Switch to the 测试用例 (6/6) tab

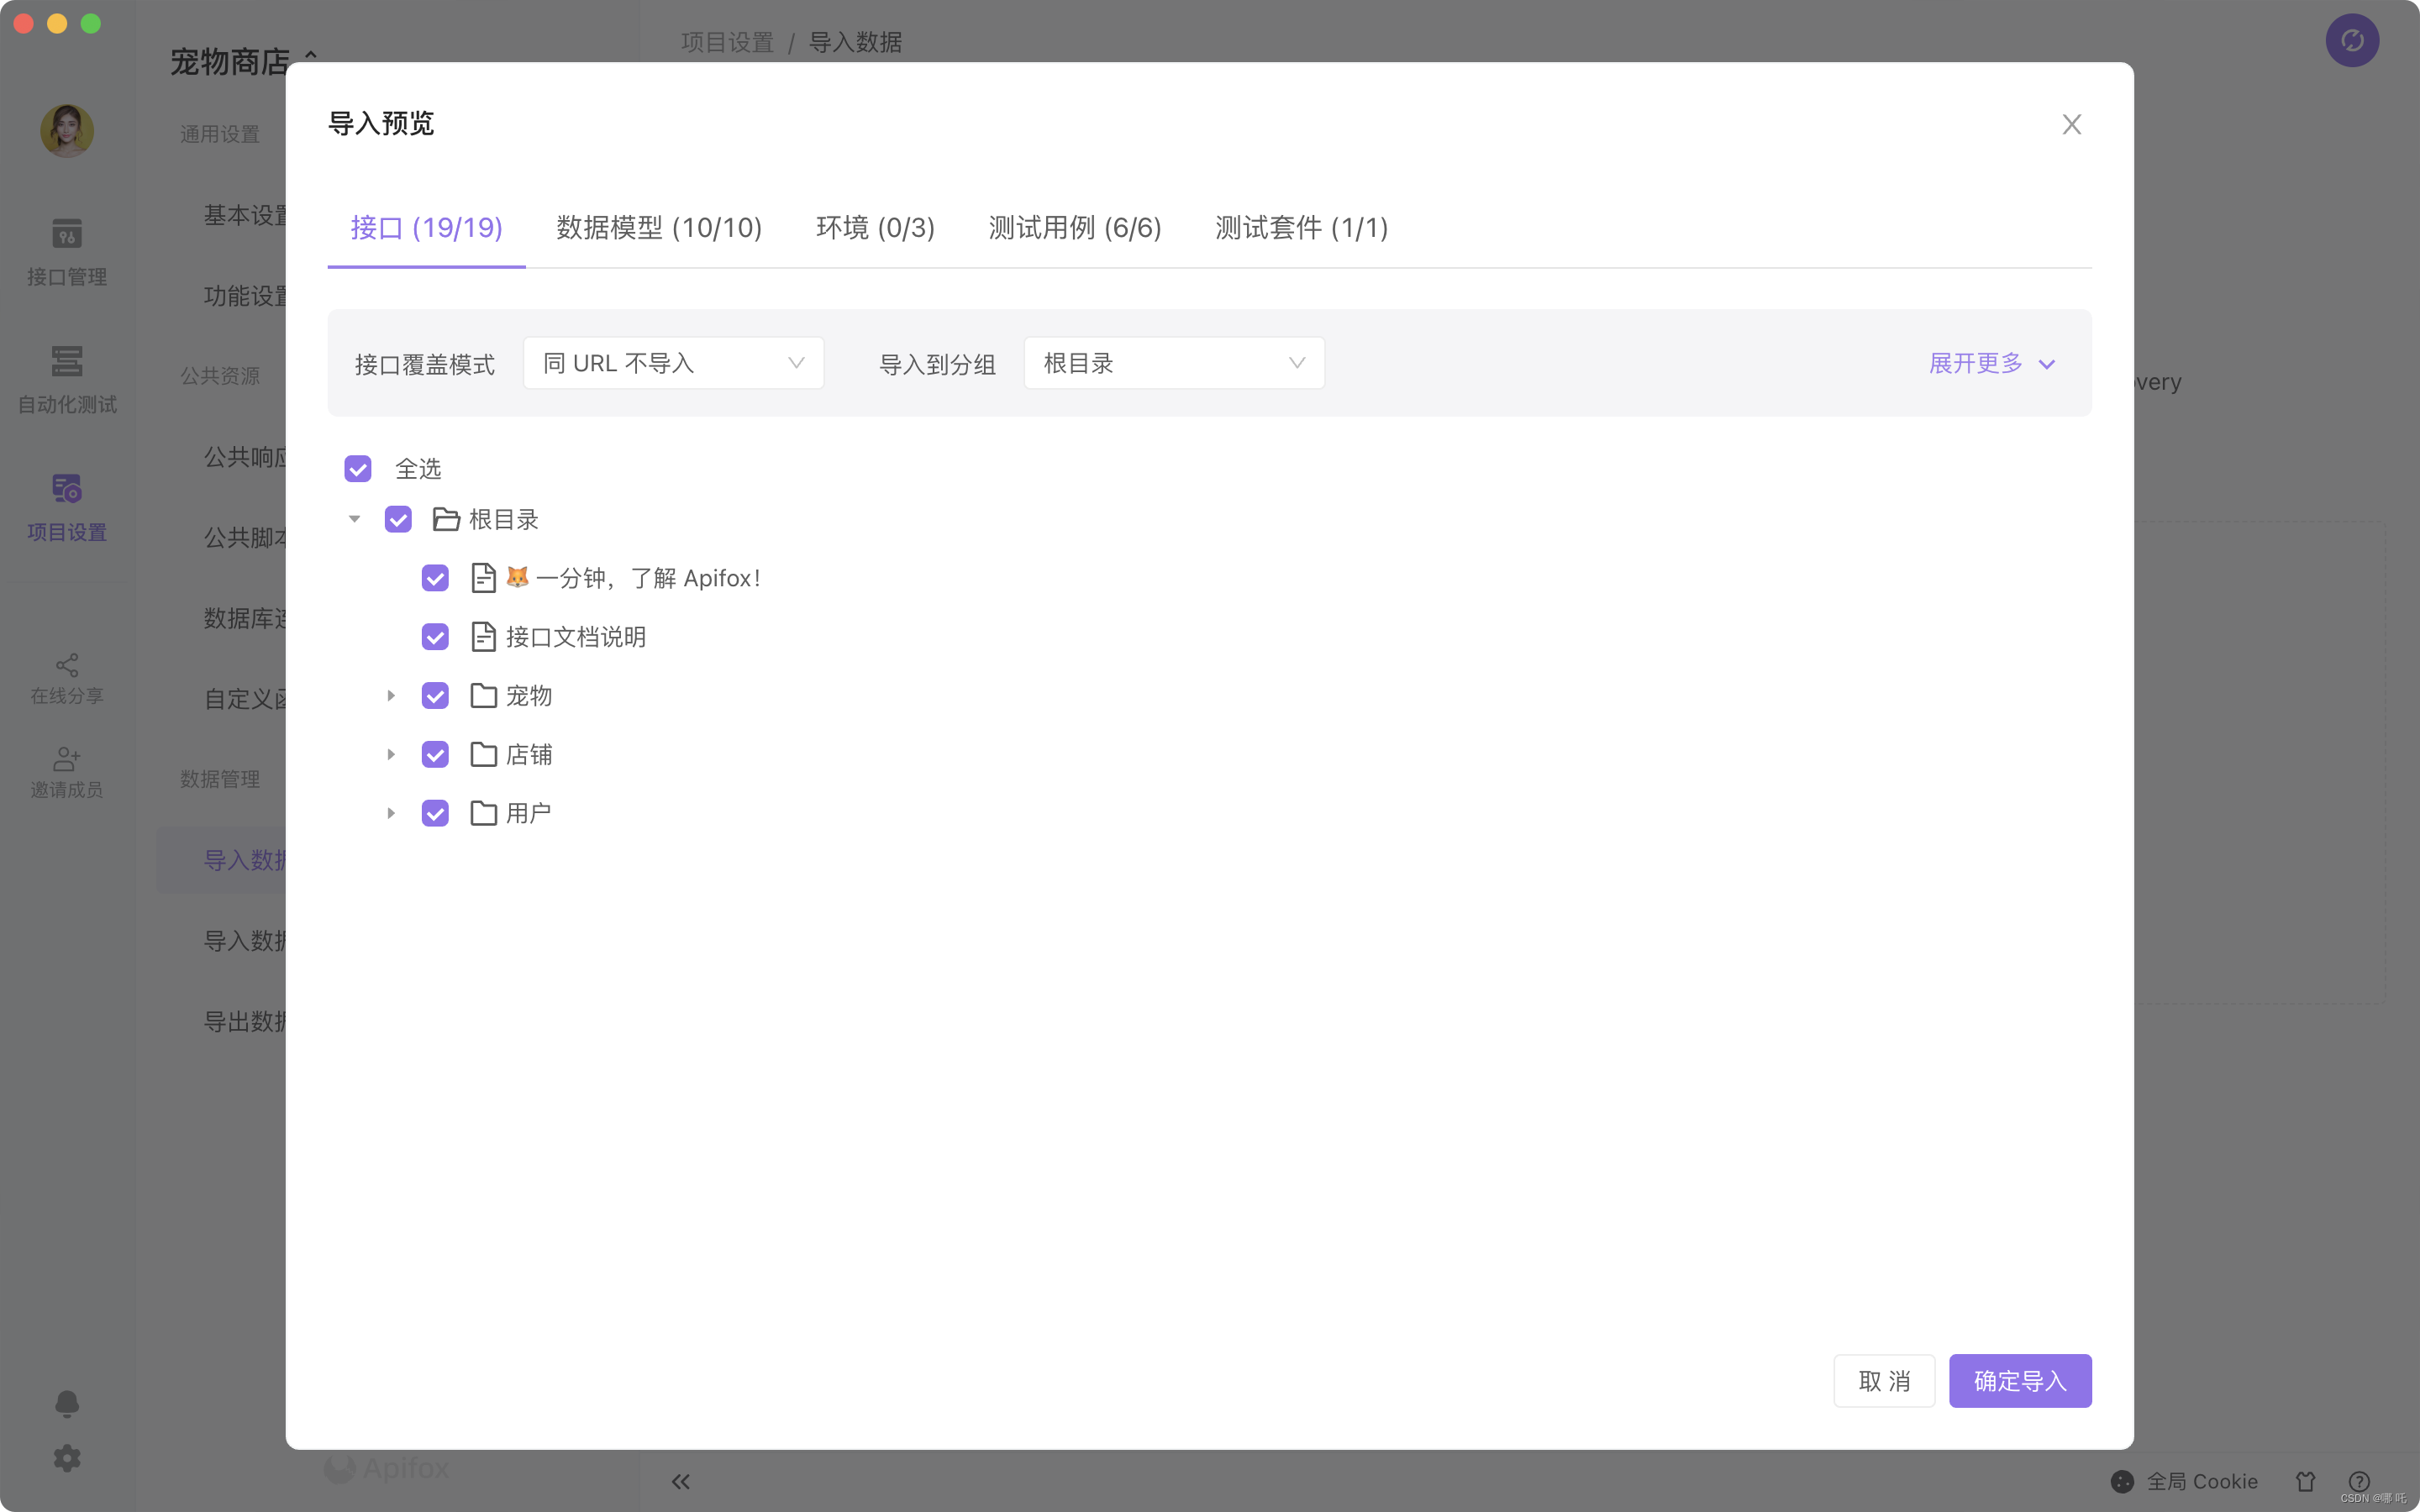pyautogui.click(x=1075, y=228)
